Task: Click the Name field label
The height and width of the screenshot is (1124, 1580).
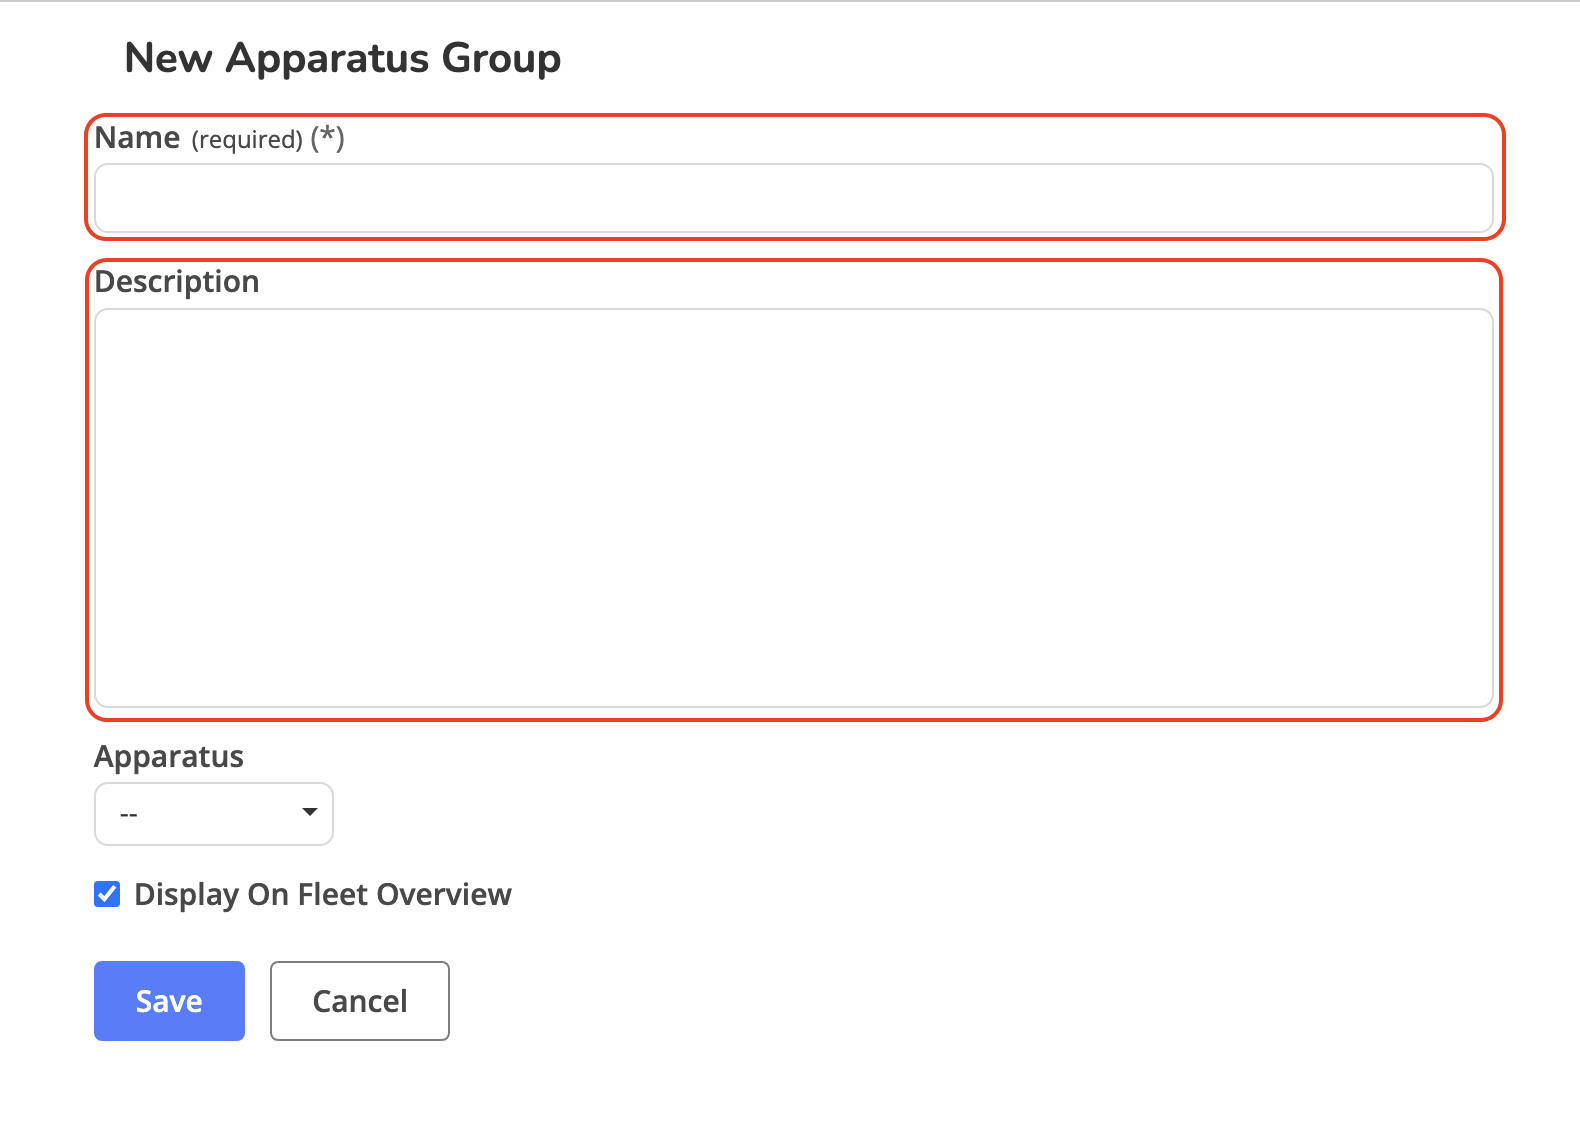Action: [137, 138]
